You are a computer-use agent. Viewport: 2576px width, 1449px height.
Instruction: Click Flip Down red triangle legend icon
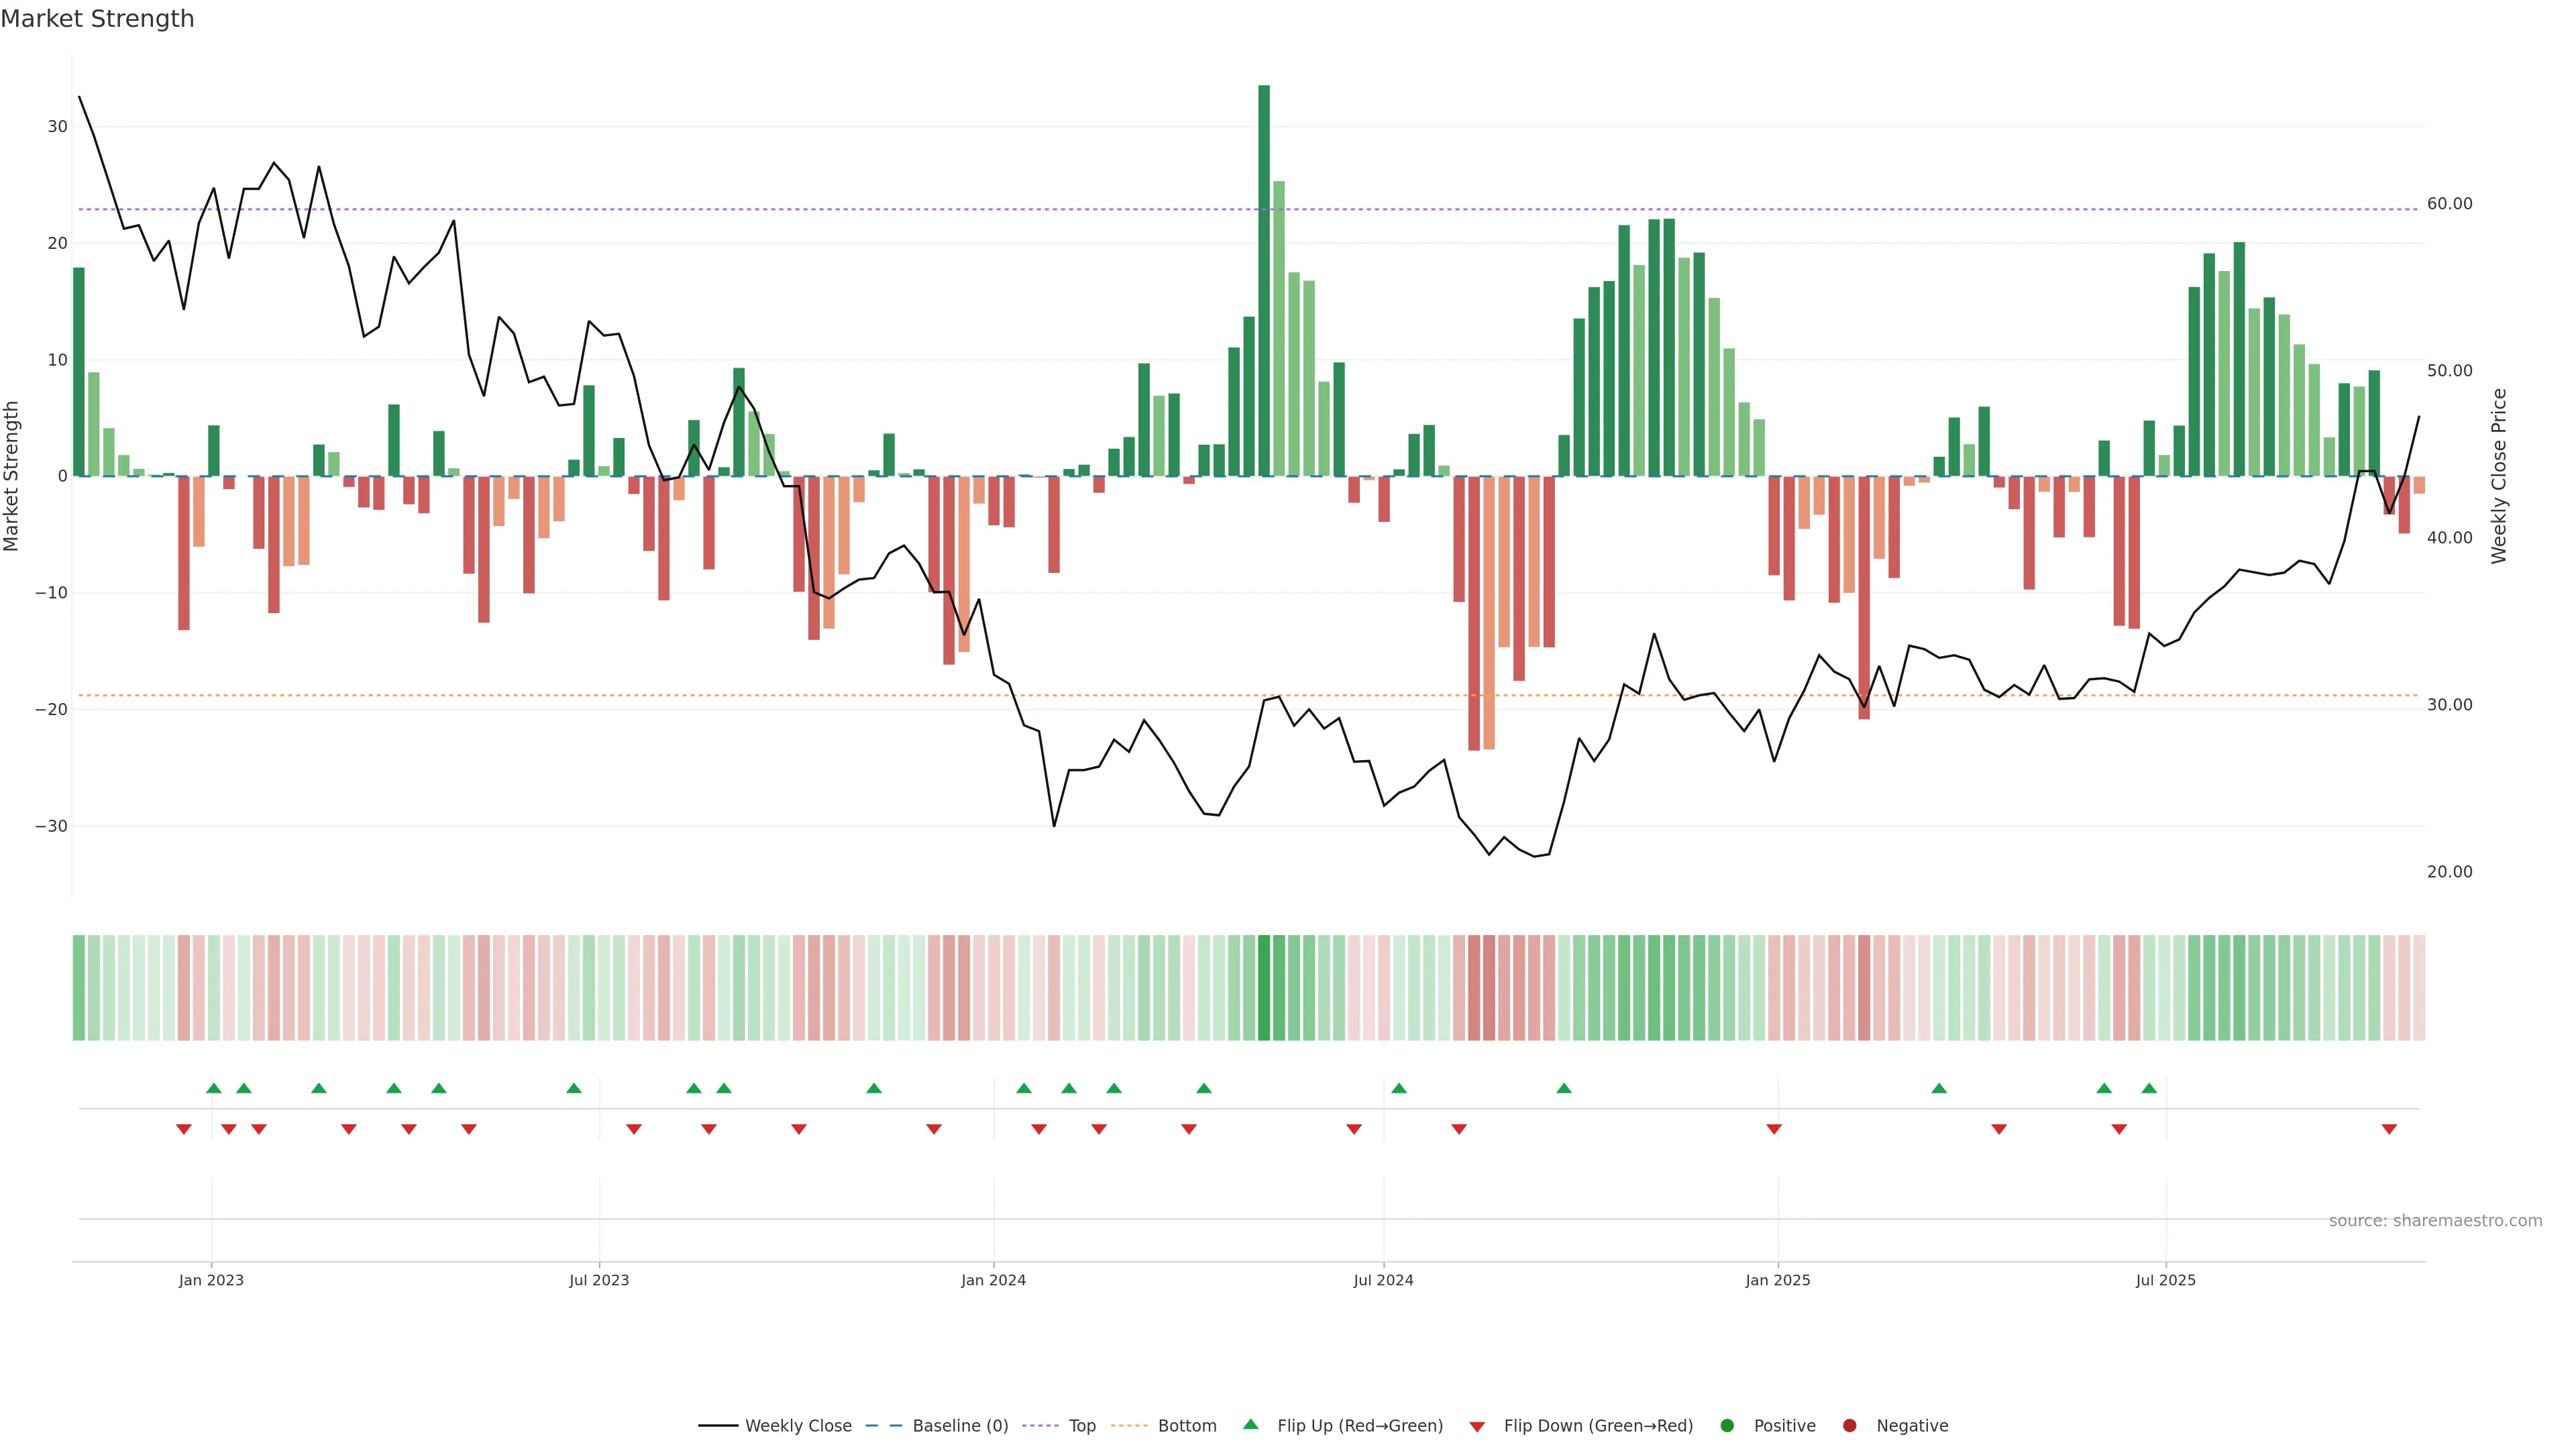(1477, 1426)
